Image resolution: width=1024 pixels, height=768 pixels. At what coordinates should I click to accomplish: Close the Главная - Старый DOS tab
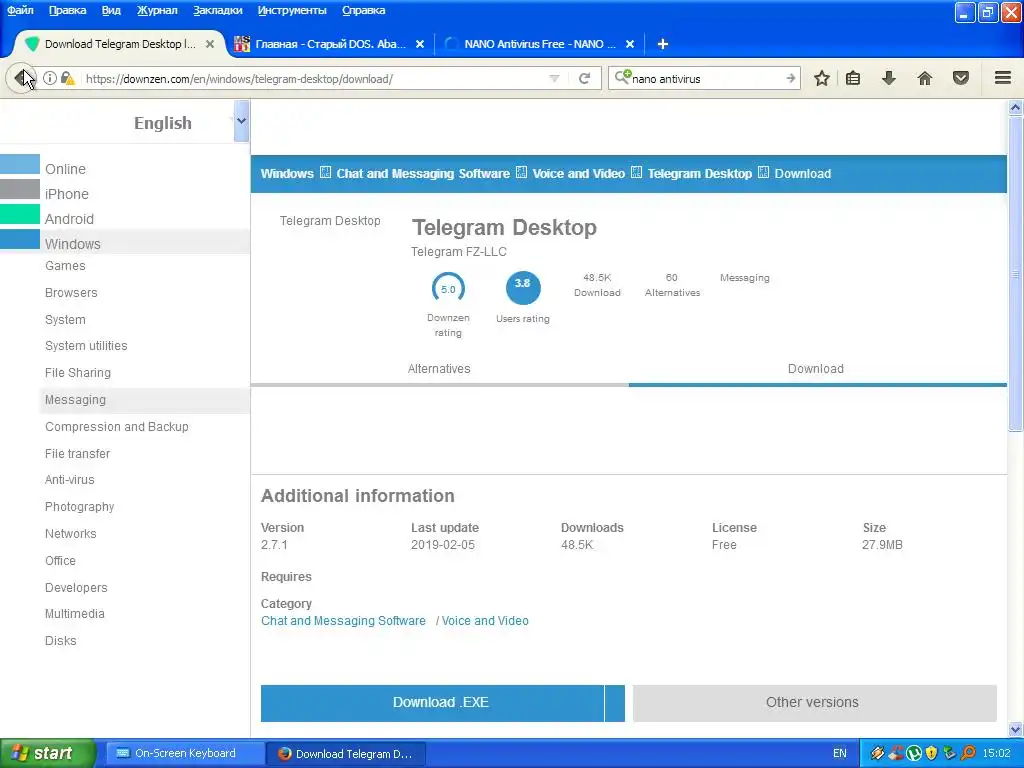coord(420,44)
